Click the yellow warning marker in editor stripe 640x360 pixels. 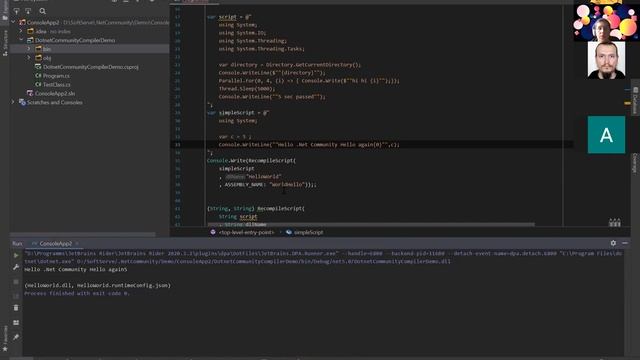(627, 104)
